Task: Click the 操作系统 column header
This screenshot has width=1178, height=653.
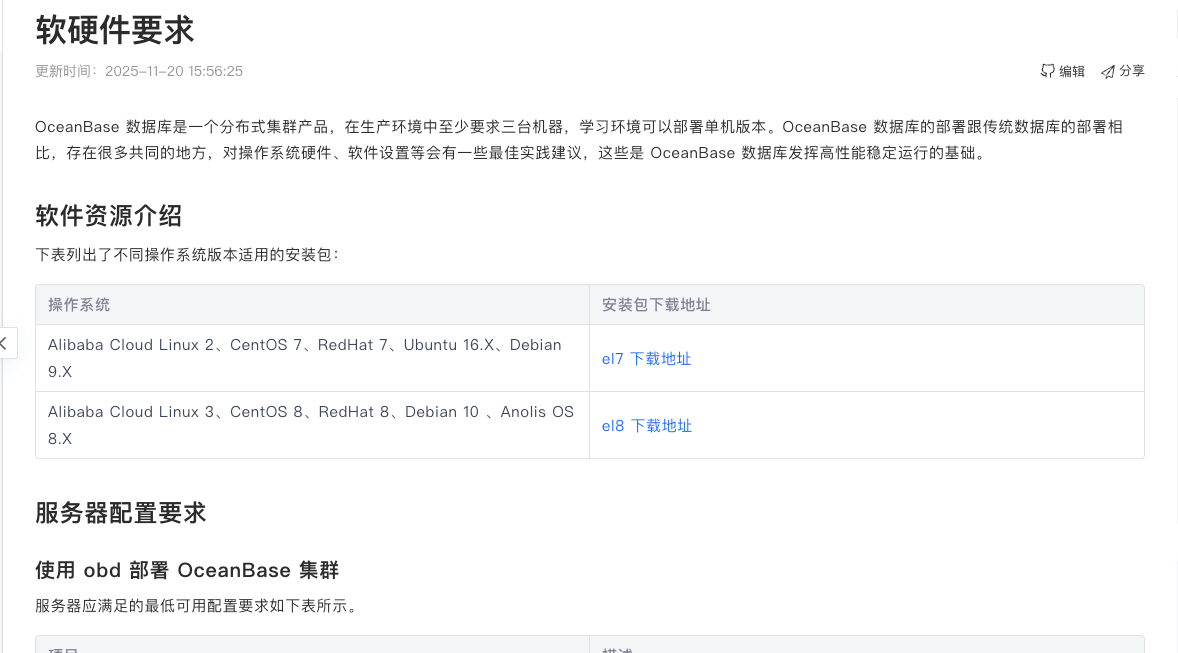Action: (x=79, y=305)
